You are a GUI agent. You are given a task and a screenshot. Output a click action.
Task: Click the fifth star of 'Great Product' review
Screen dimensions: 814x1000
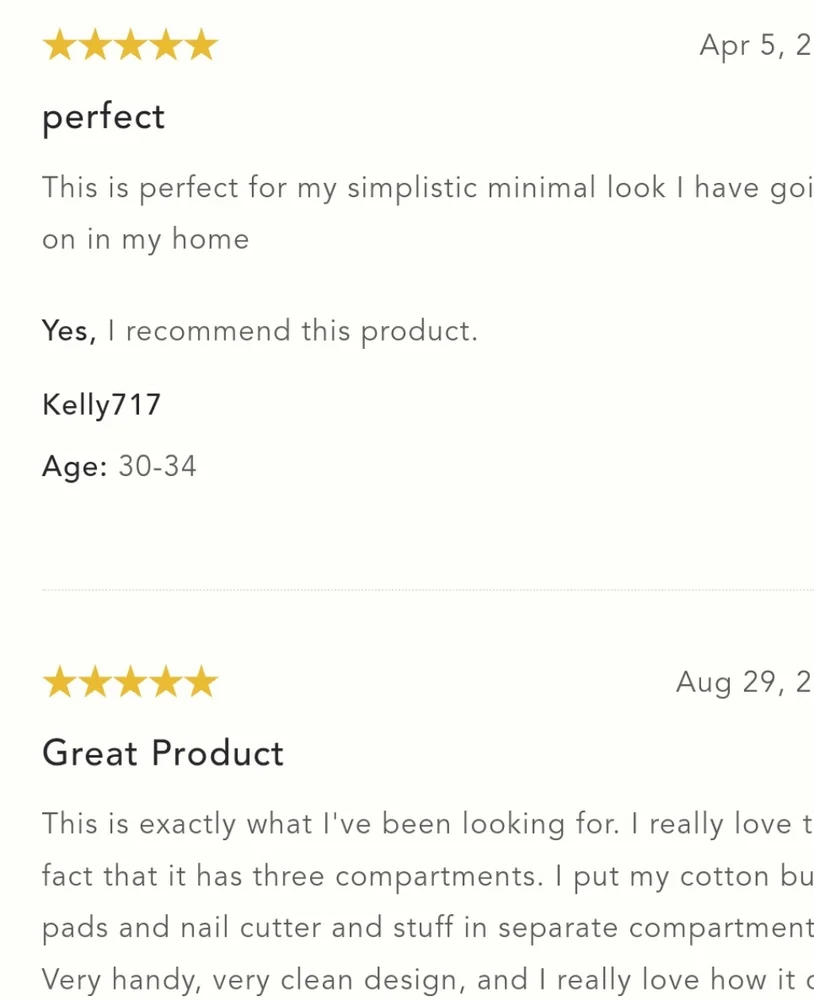coord(202,682)
